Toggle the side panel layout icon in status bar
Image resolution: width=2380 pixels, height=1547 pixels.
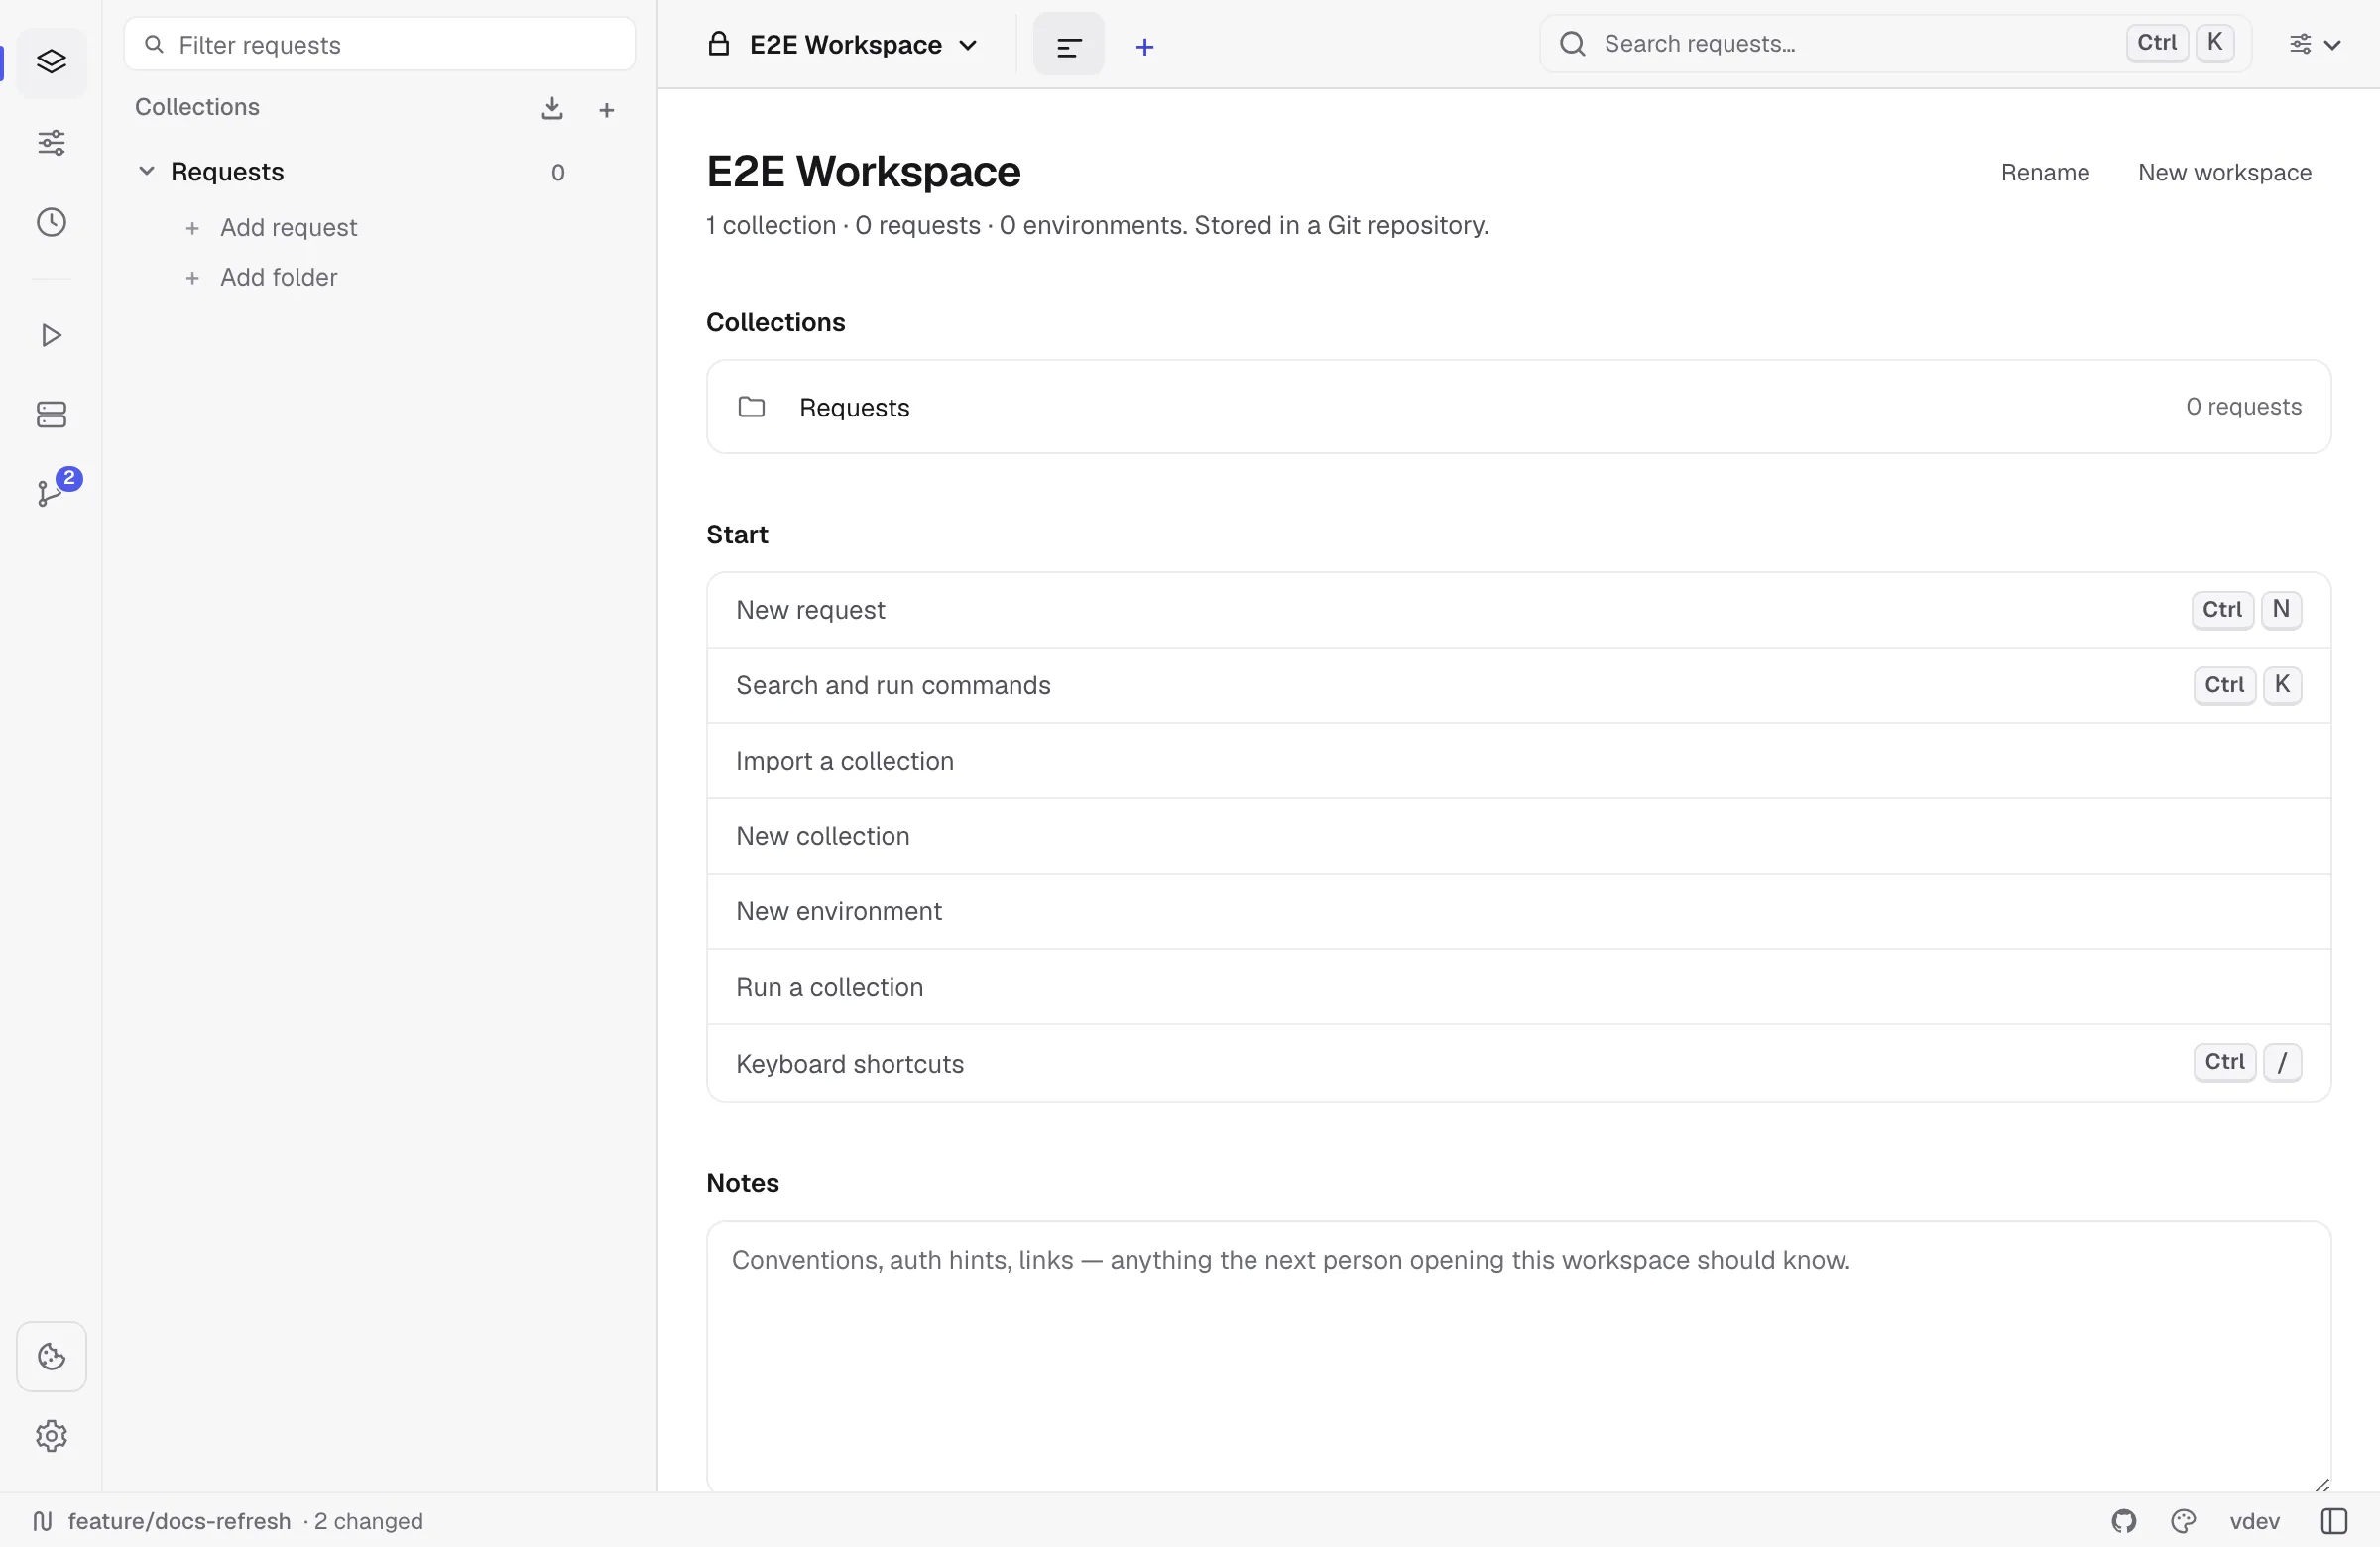coord(2334,1521)
